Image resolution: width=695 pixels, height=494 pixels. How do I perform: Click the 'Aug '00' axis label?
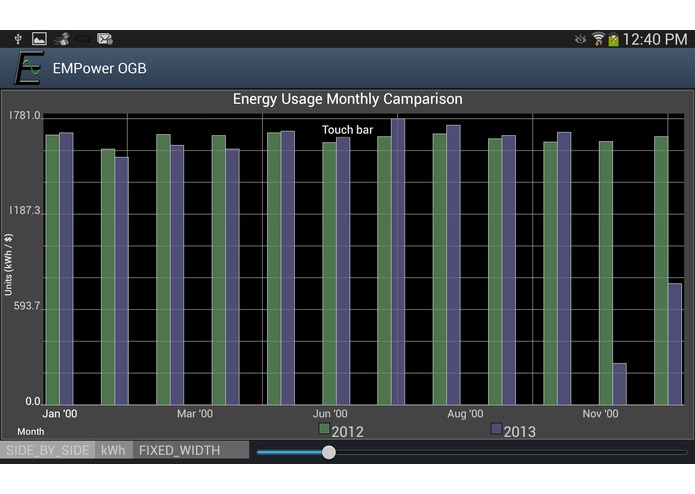tap(465, 414)
